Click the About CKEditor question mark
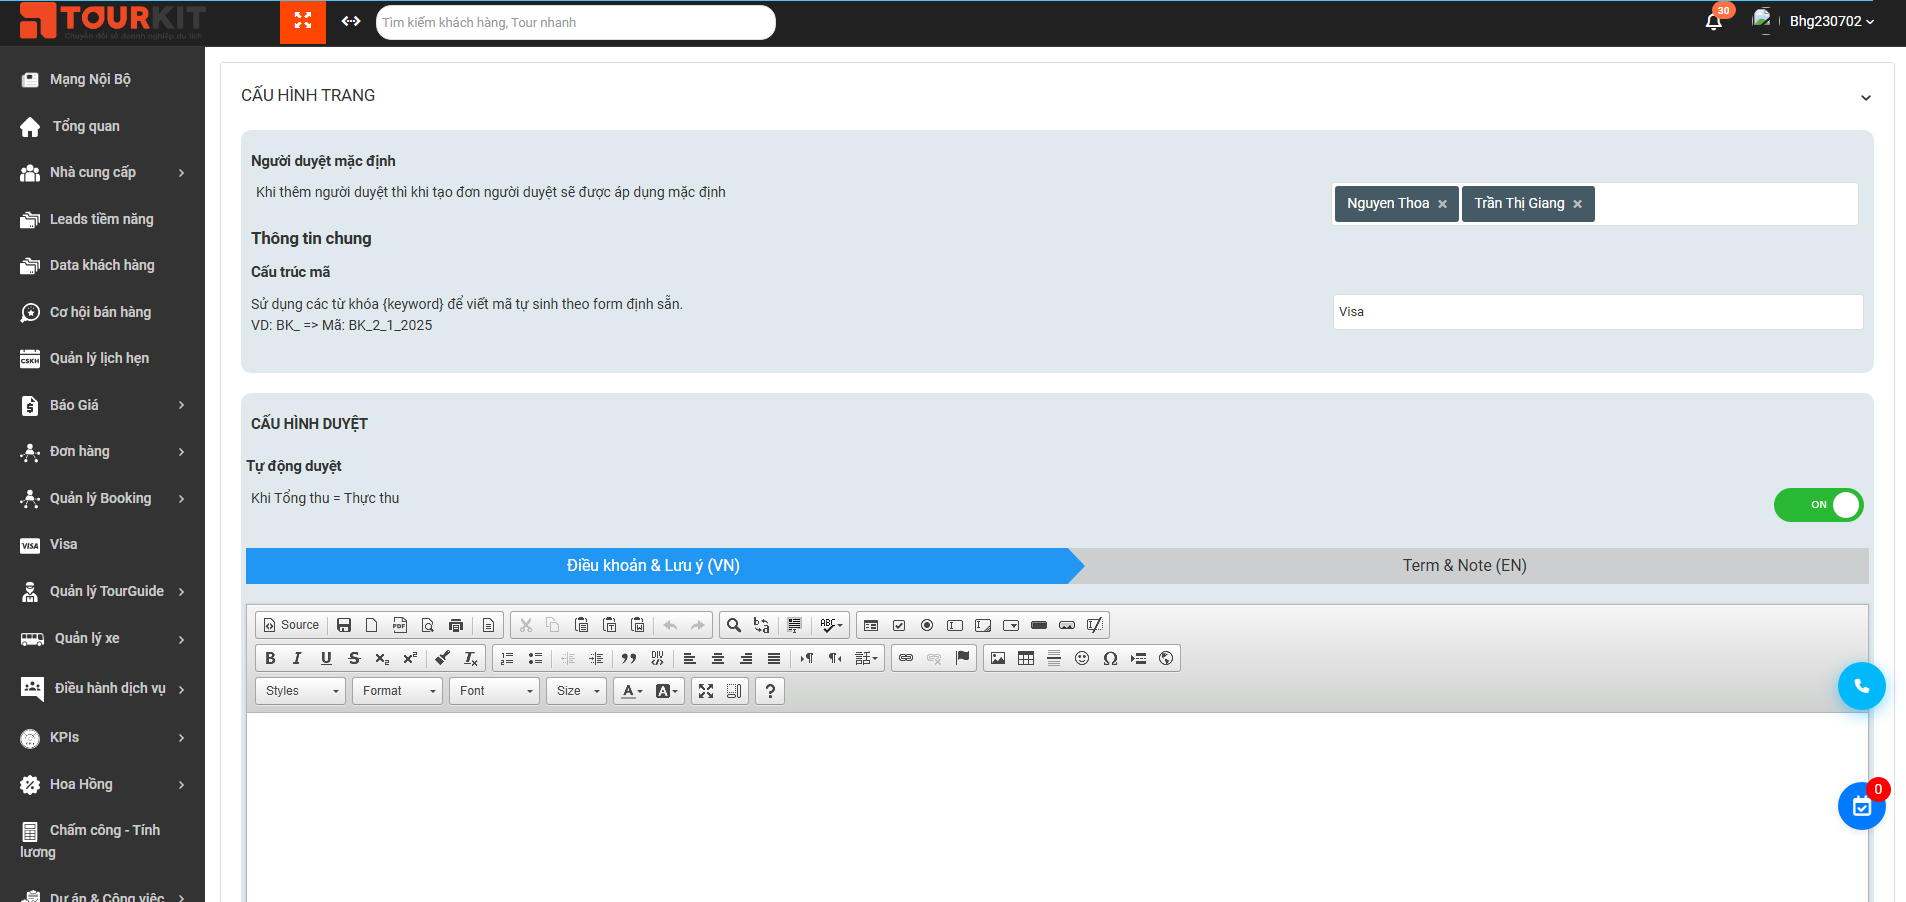The height and width of the screenshot is (902, 1906). point(770,691)
